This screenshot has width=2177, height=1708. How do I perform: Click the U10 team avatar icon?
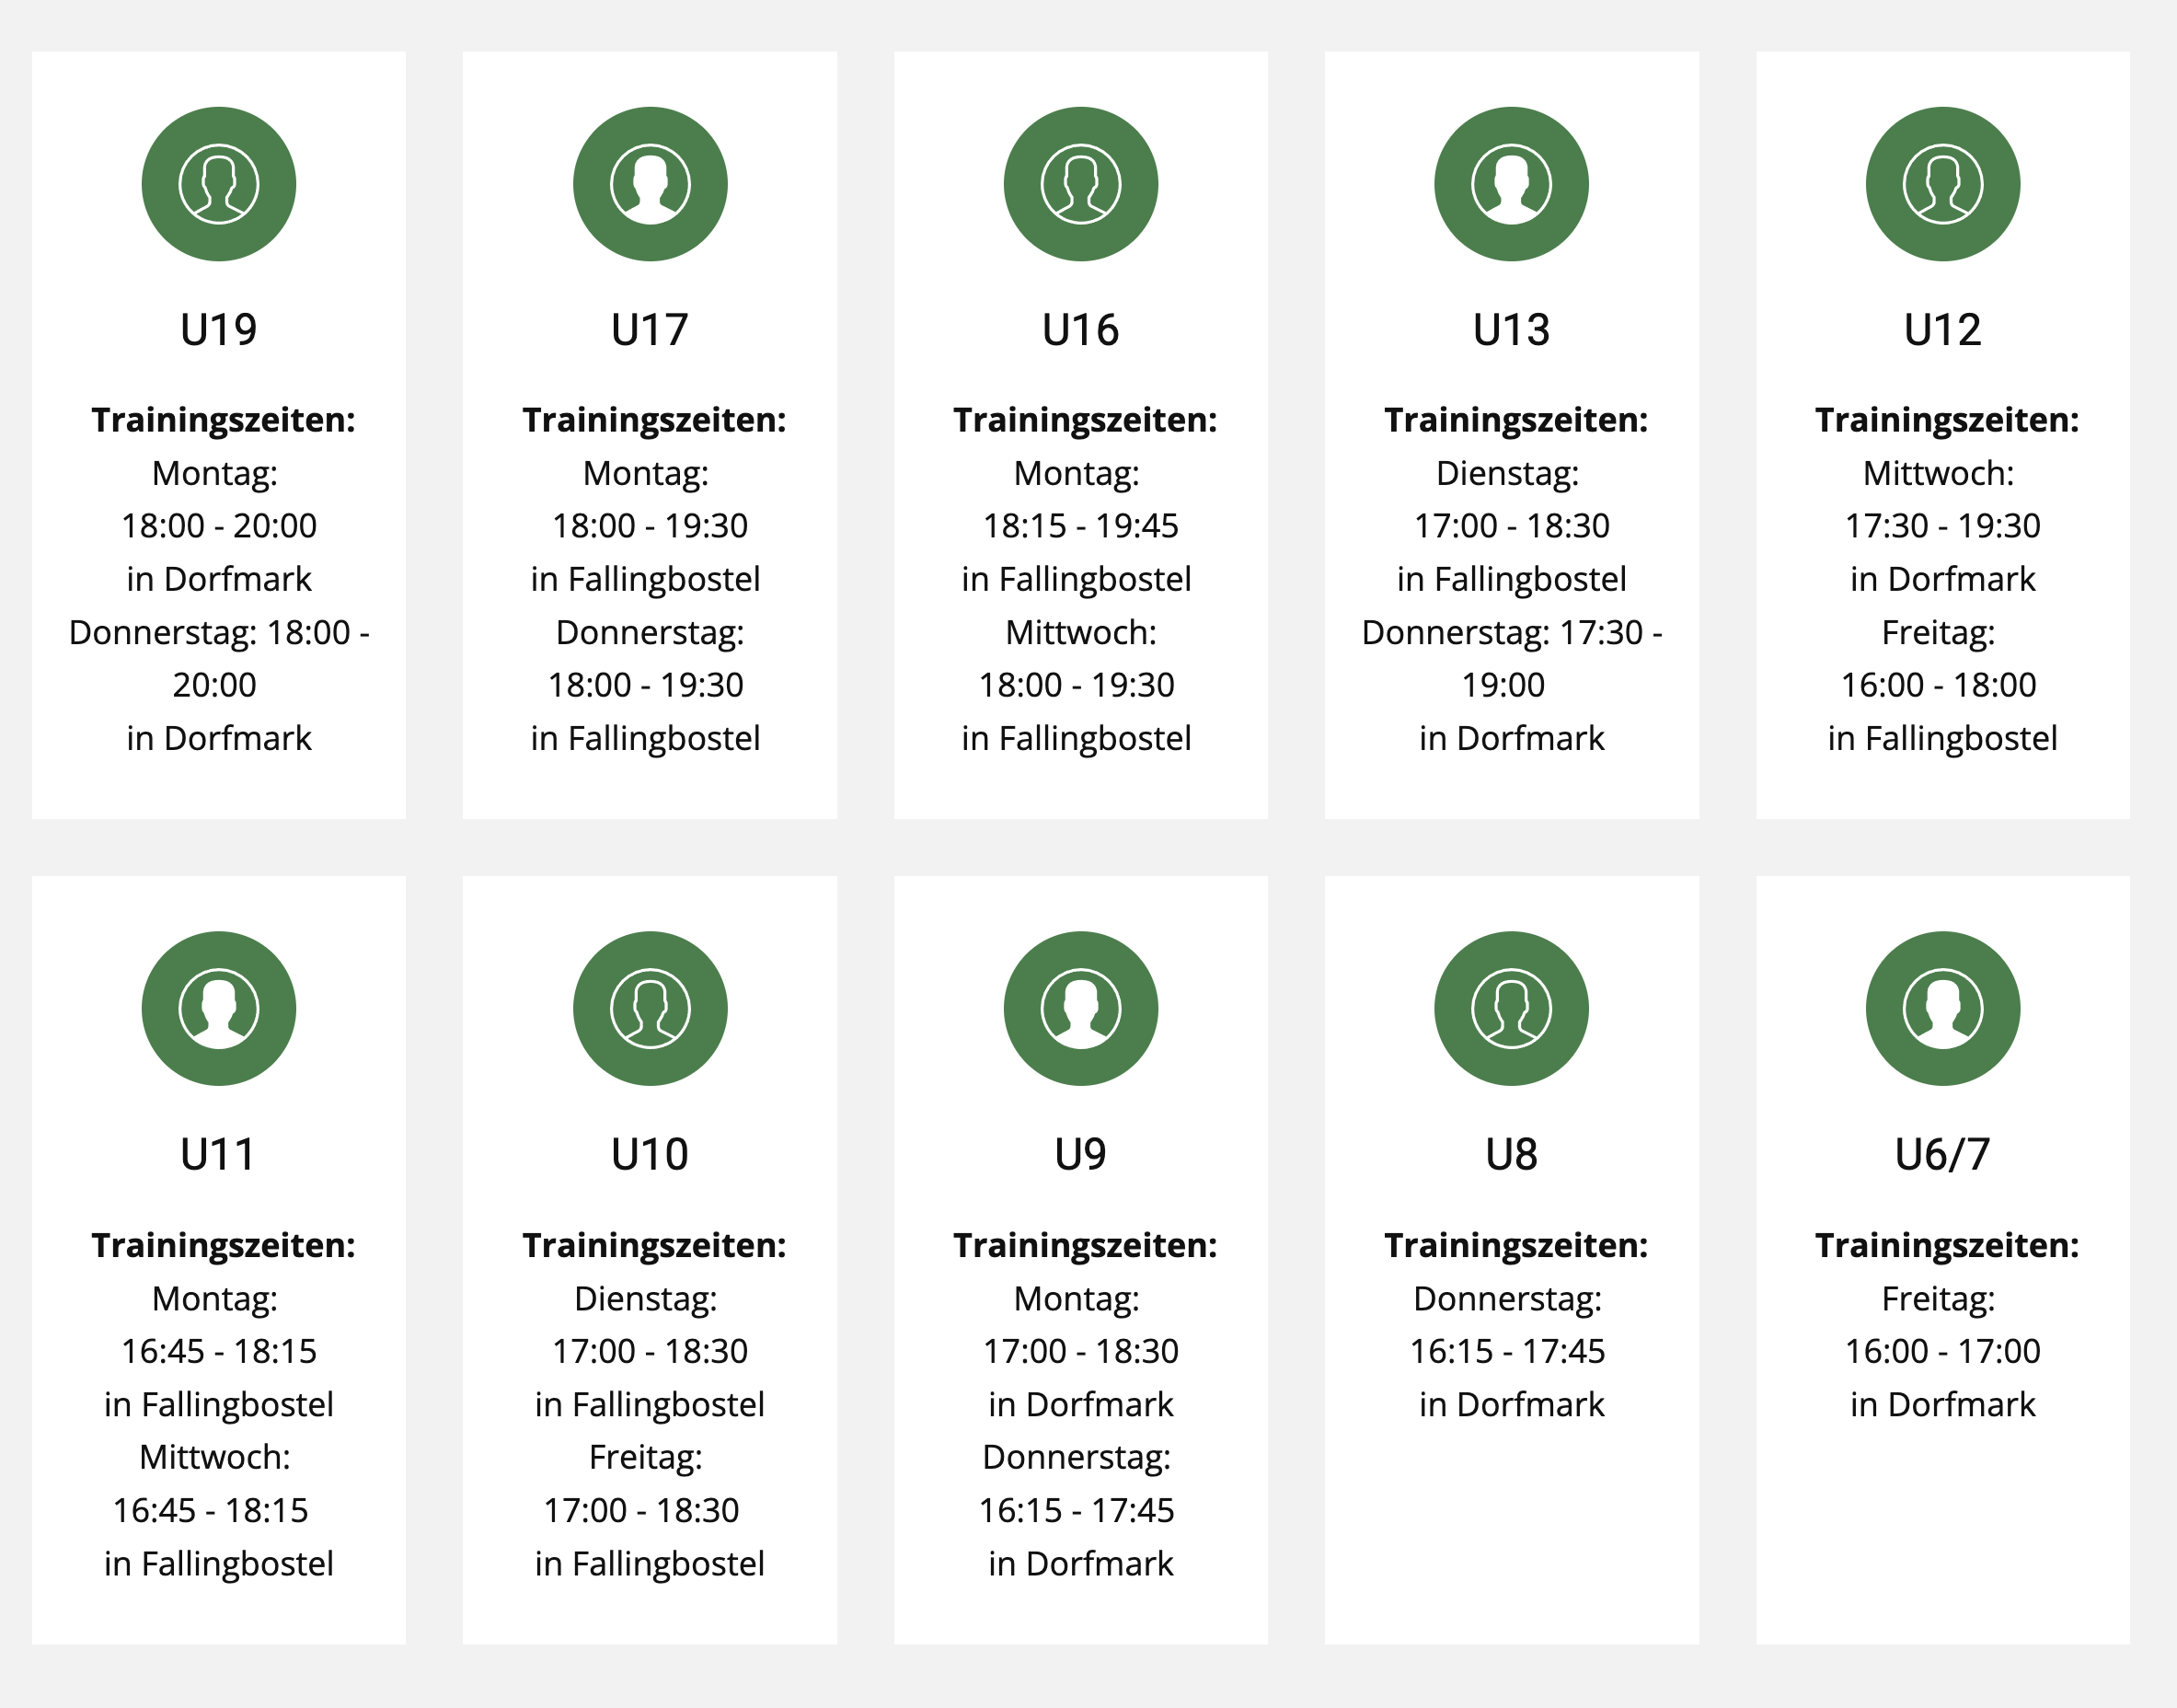(650, 1008)
